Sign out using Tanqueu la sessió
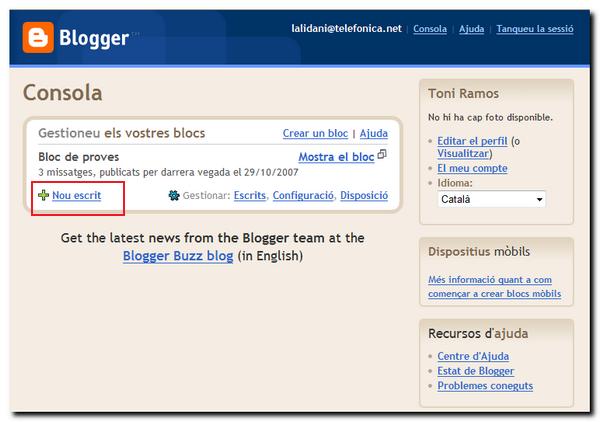600x422 pixels. 535,29
